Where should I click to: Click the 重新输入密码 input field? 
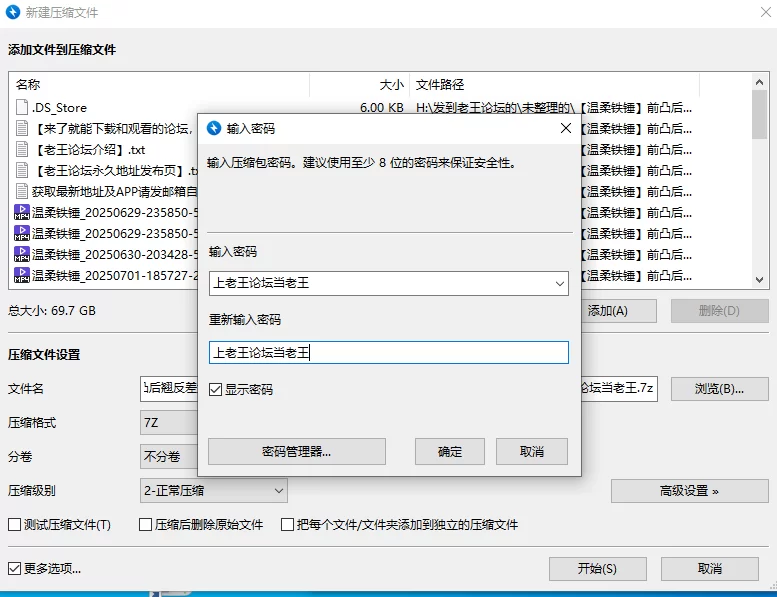(x=388, y=352)
